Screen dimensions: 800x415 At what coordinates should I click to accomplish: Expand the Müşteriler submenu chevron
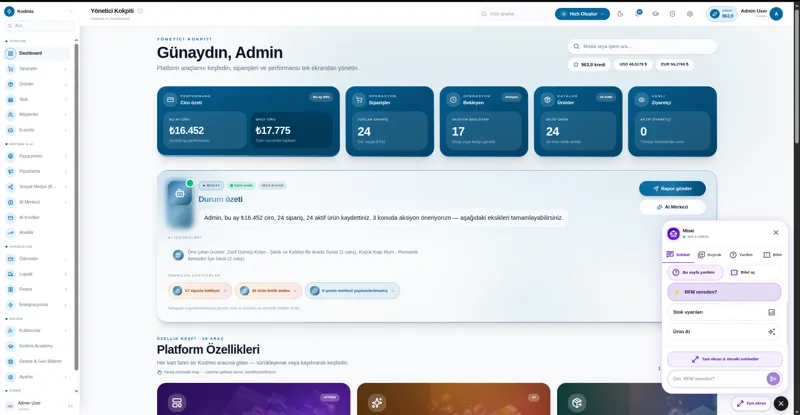66,115
